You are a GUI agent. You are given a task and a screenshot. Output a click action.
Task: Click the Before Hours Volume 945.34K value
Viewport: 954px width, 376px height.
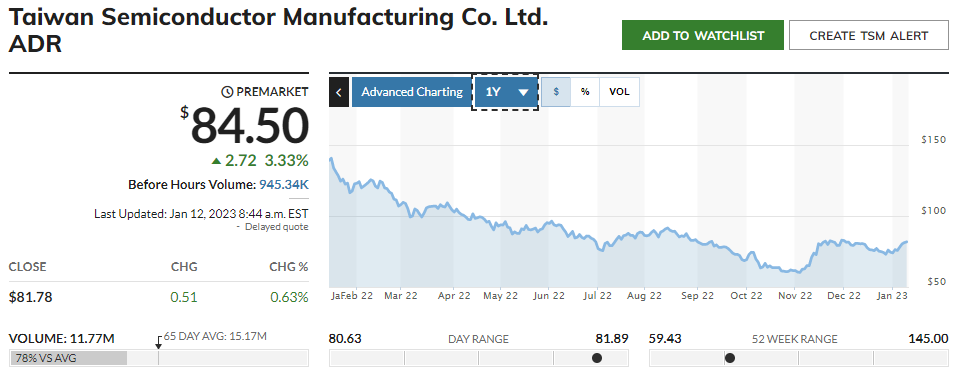[284, 184]
